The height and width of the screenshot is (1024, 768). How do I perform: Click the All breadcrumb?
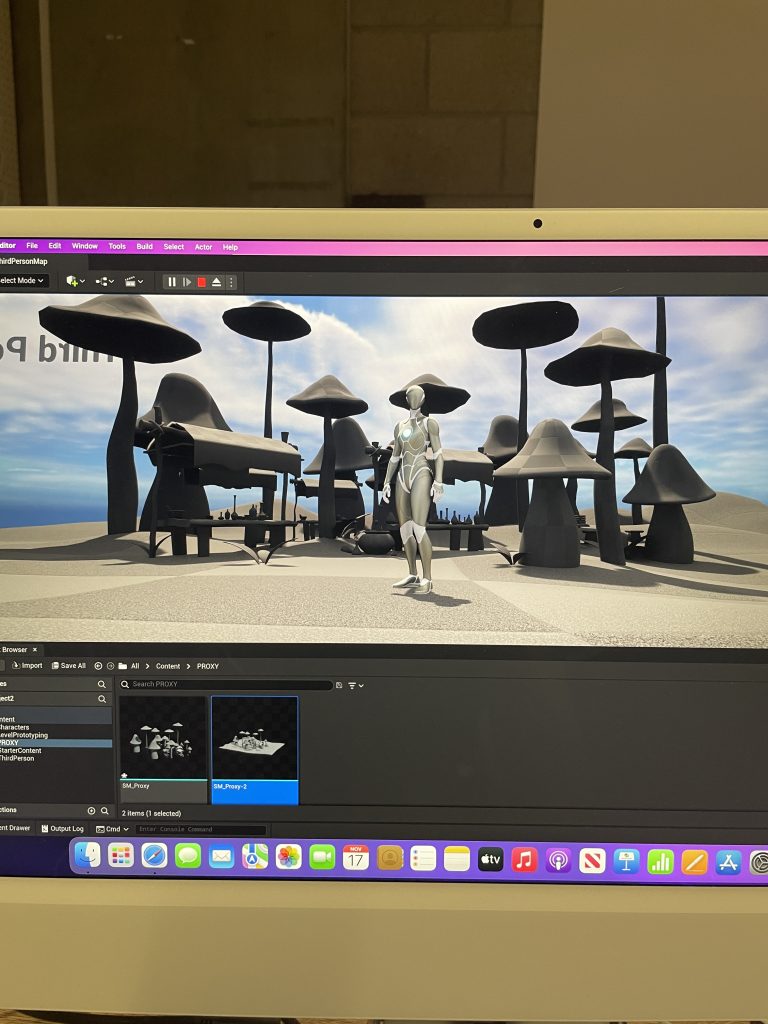click(x=135, y=666)
